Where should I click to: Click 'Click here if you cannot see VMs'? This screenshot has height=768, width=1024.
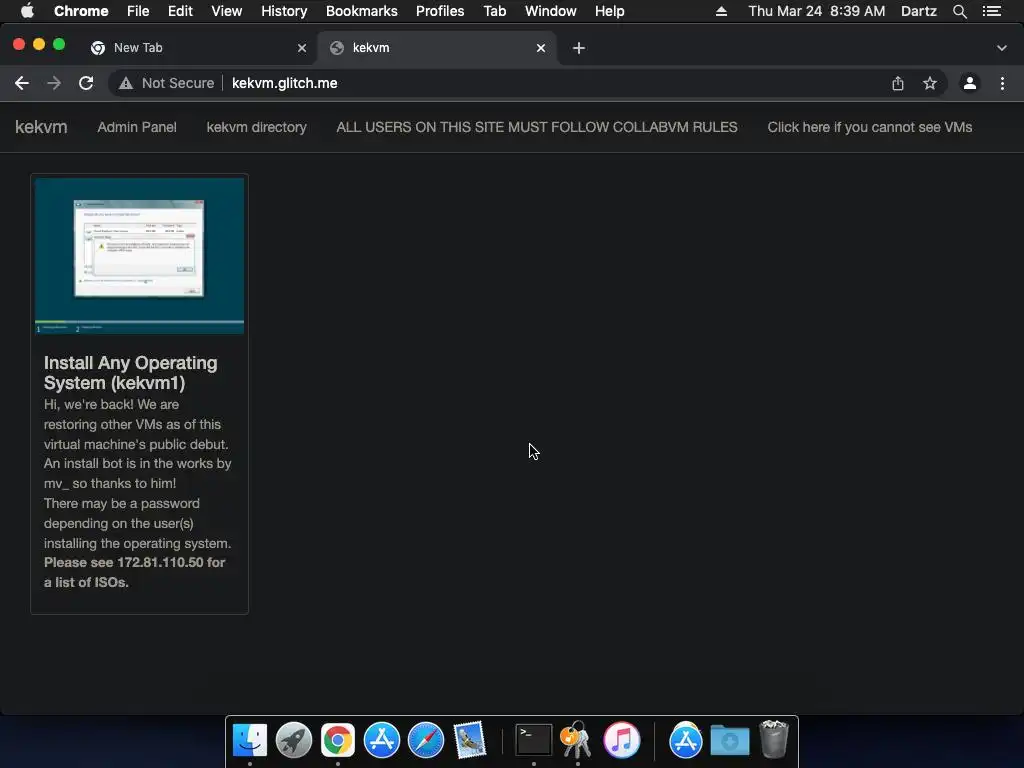click(869, 127)
